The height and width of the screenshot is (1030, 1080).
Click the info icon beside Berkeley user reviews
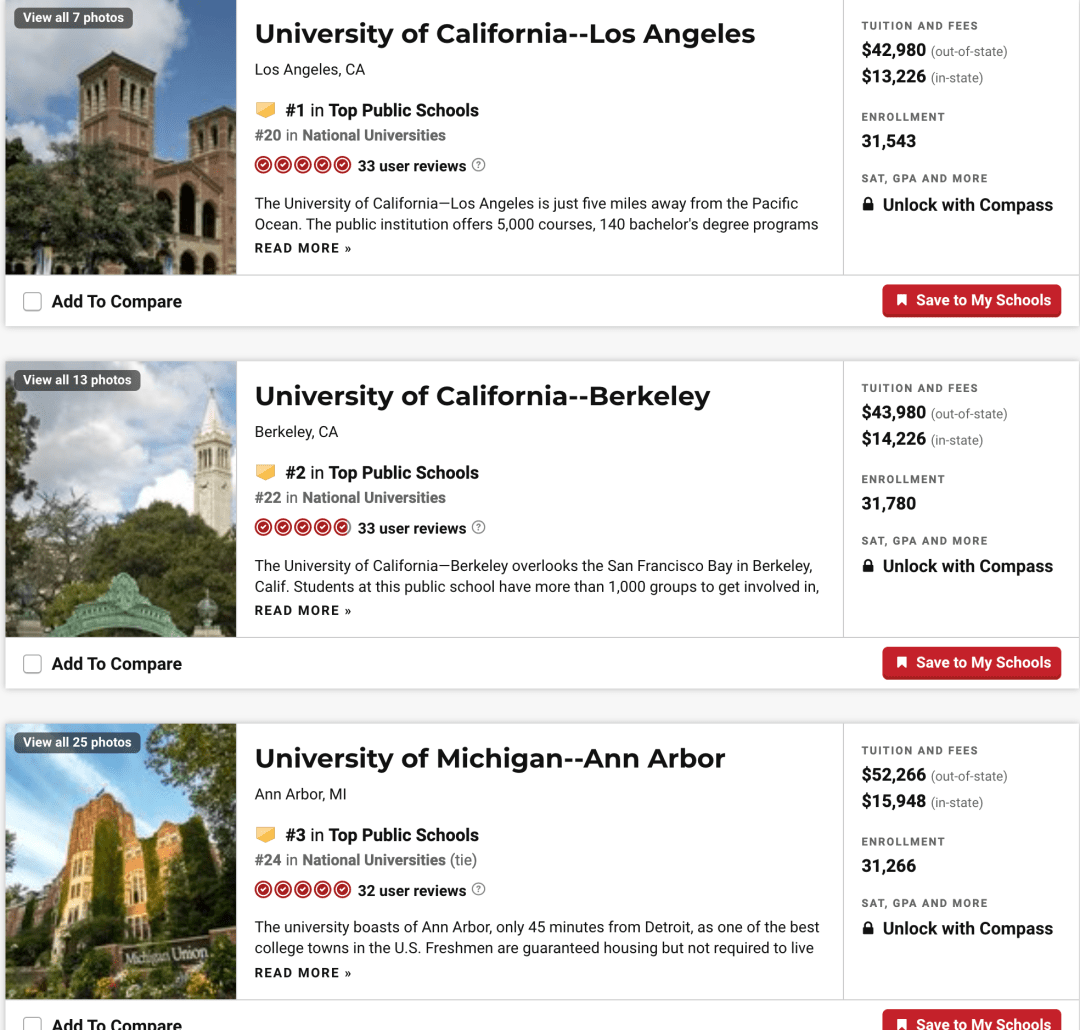478,527
